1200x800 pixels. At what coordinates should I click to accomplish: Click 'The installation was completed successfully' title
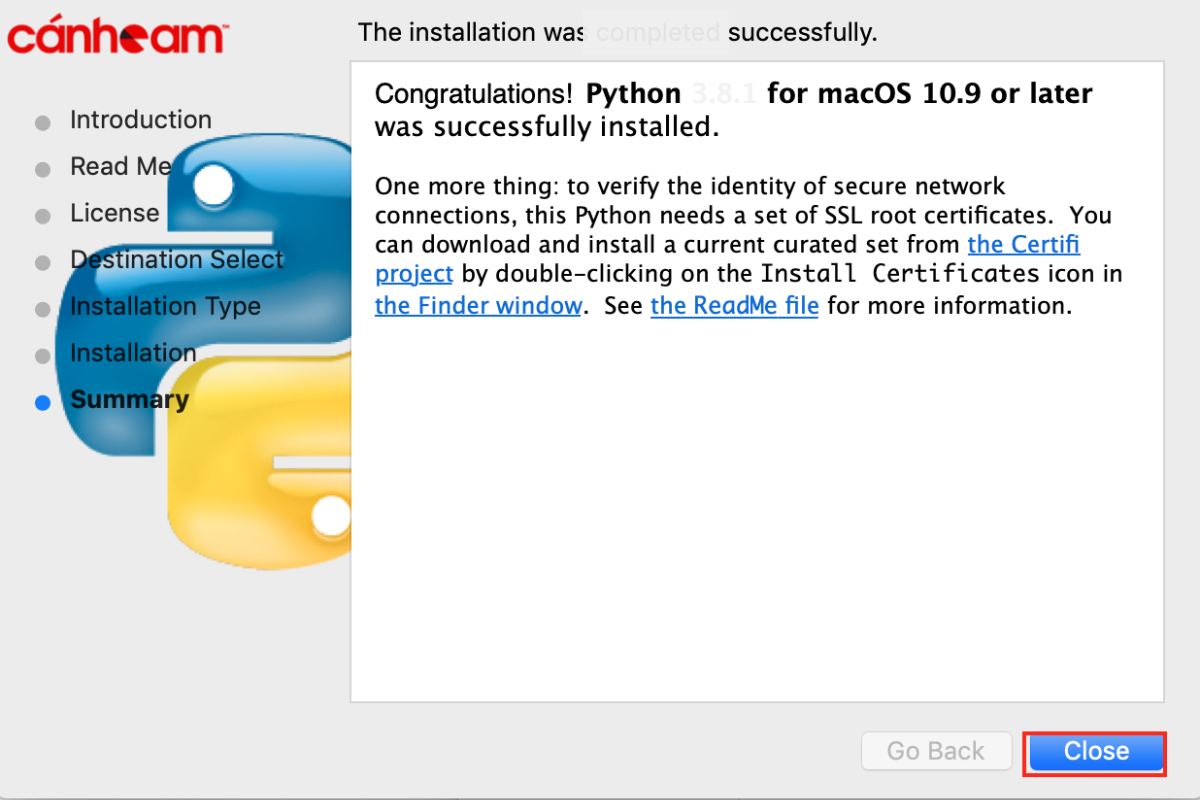[617, 32]
